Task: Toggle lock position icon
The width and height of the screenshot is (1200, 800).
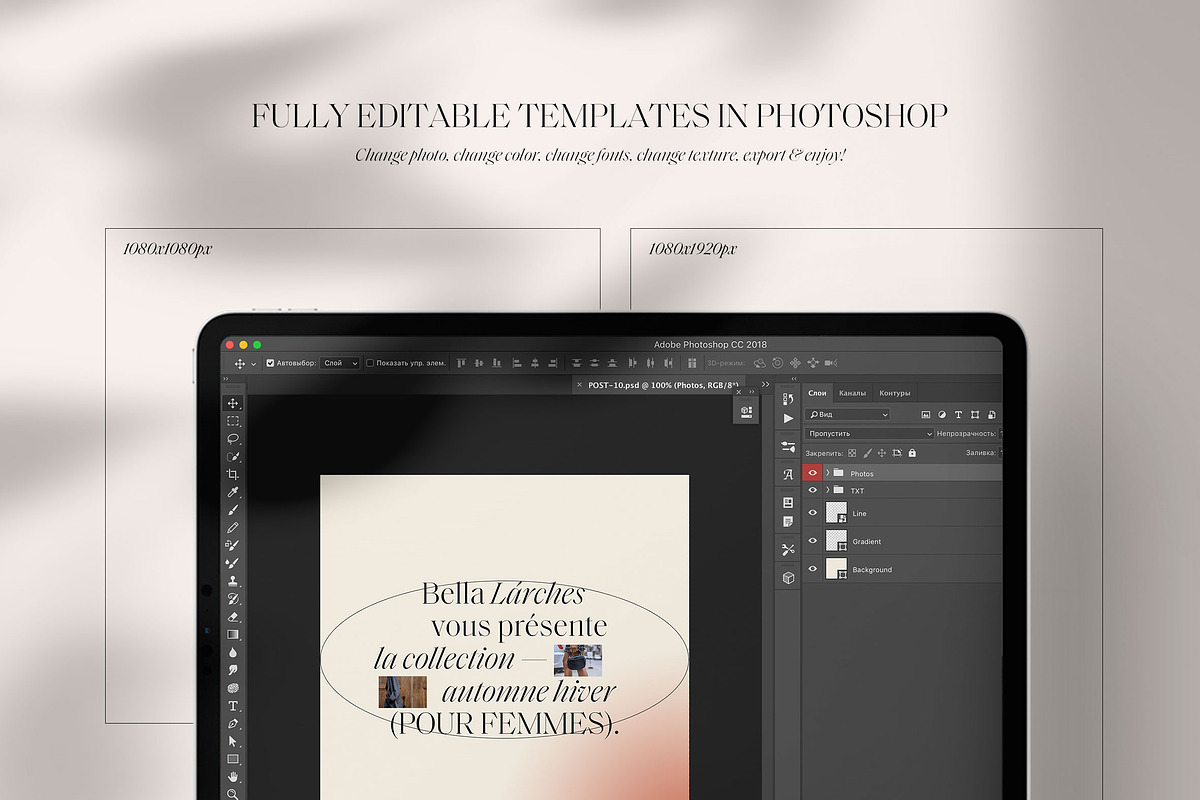Action: tap(882, 453)
